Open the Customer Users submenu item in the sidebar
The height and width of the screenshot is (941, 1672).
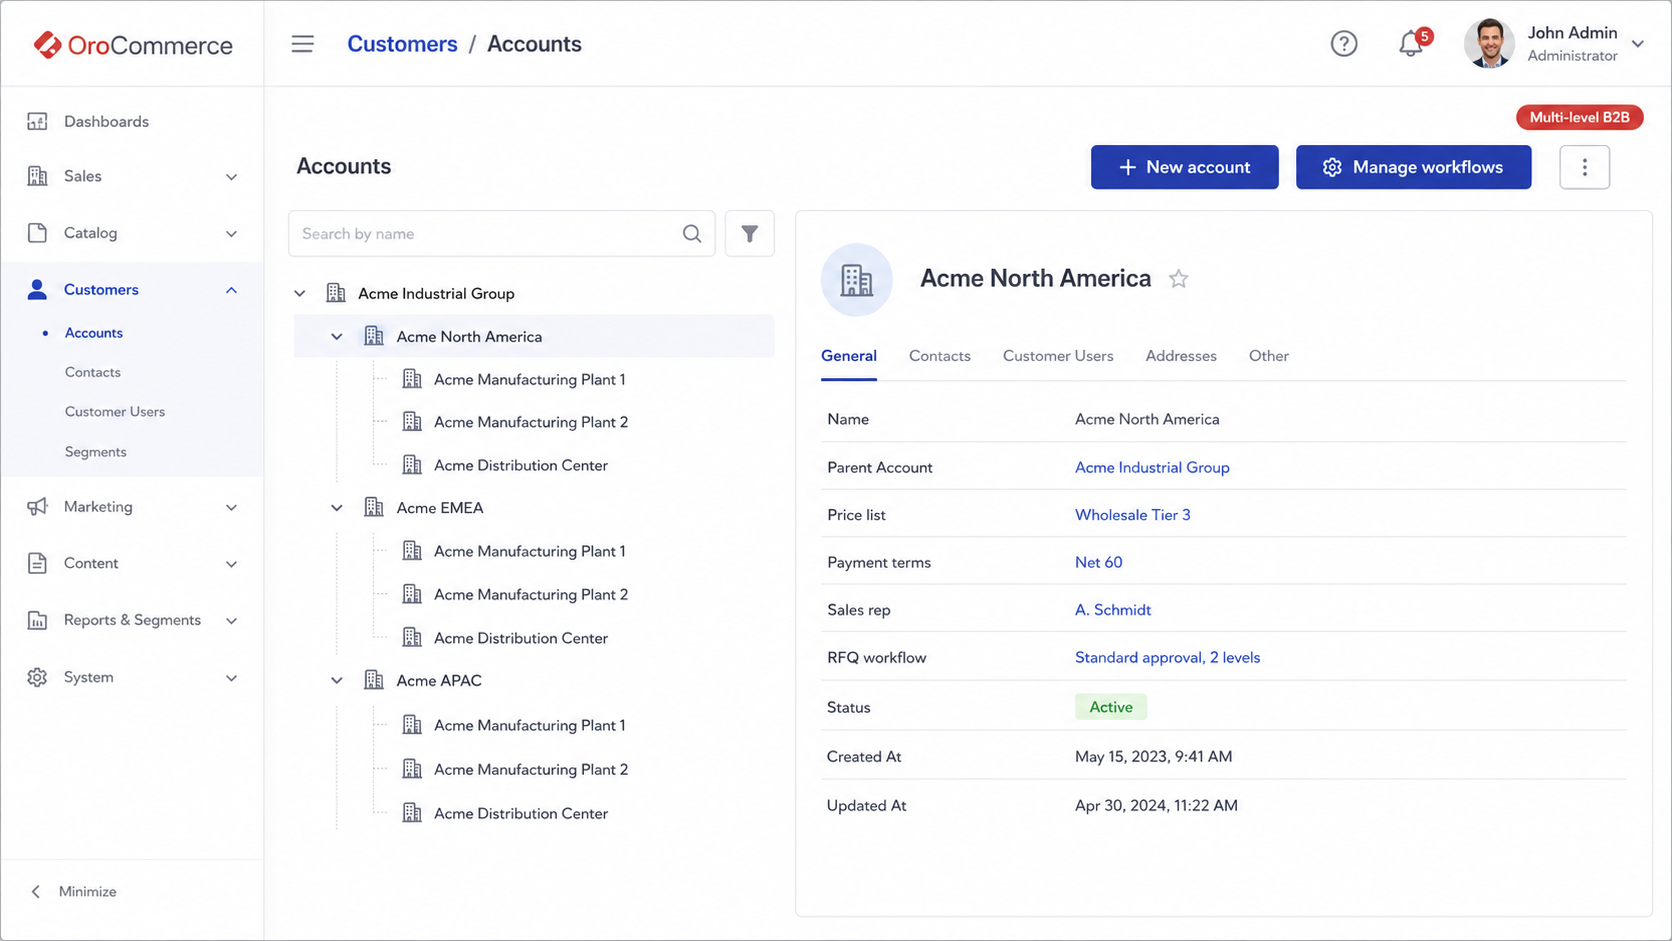pyautogui.click(x=115, y=412)
